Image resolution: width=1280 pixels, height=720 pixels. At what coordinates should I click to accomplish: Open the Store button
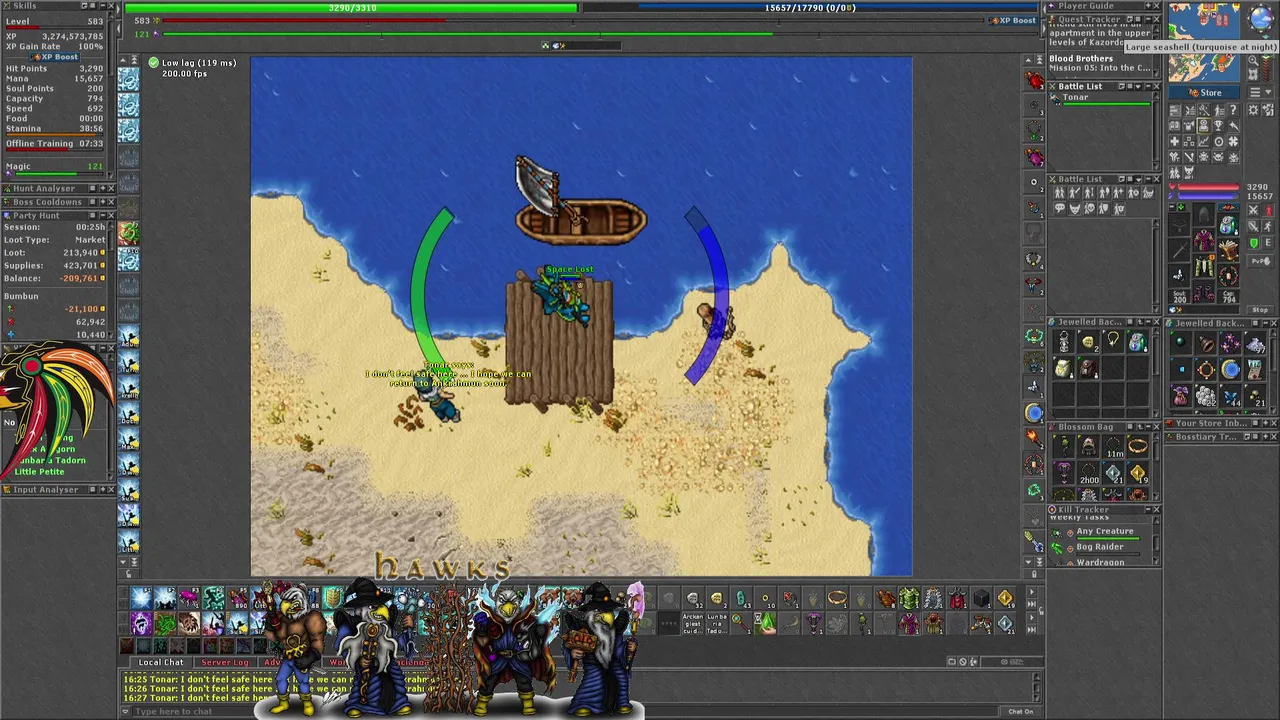click(x=1204, y=93)
